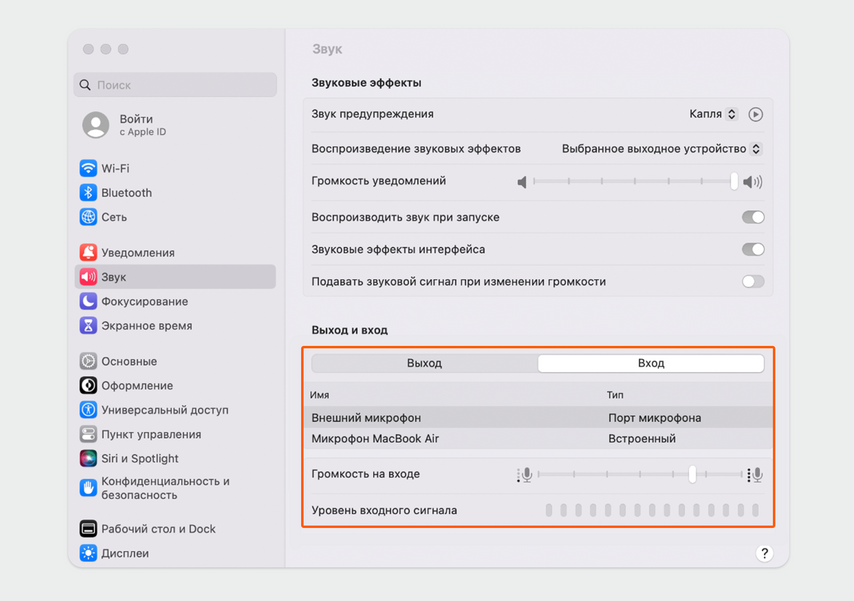This screenshot has width=854, height=601.
Task: Open Звук предупреждения dropdown Капля
Action: [713, 115]
